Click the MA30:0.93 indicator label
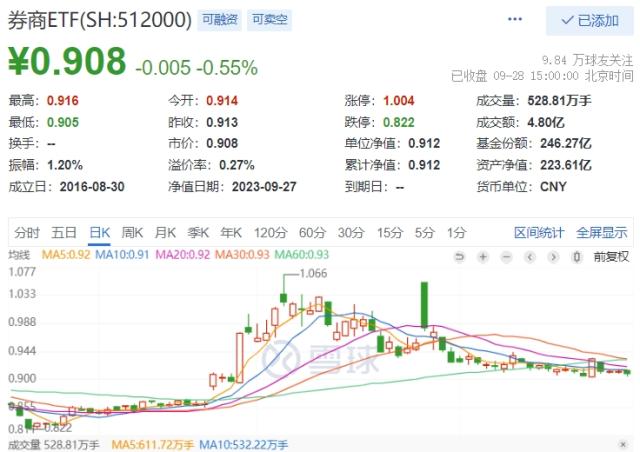Viewport: 640px width, 452px height. click(242, 255)
